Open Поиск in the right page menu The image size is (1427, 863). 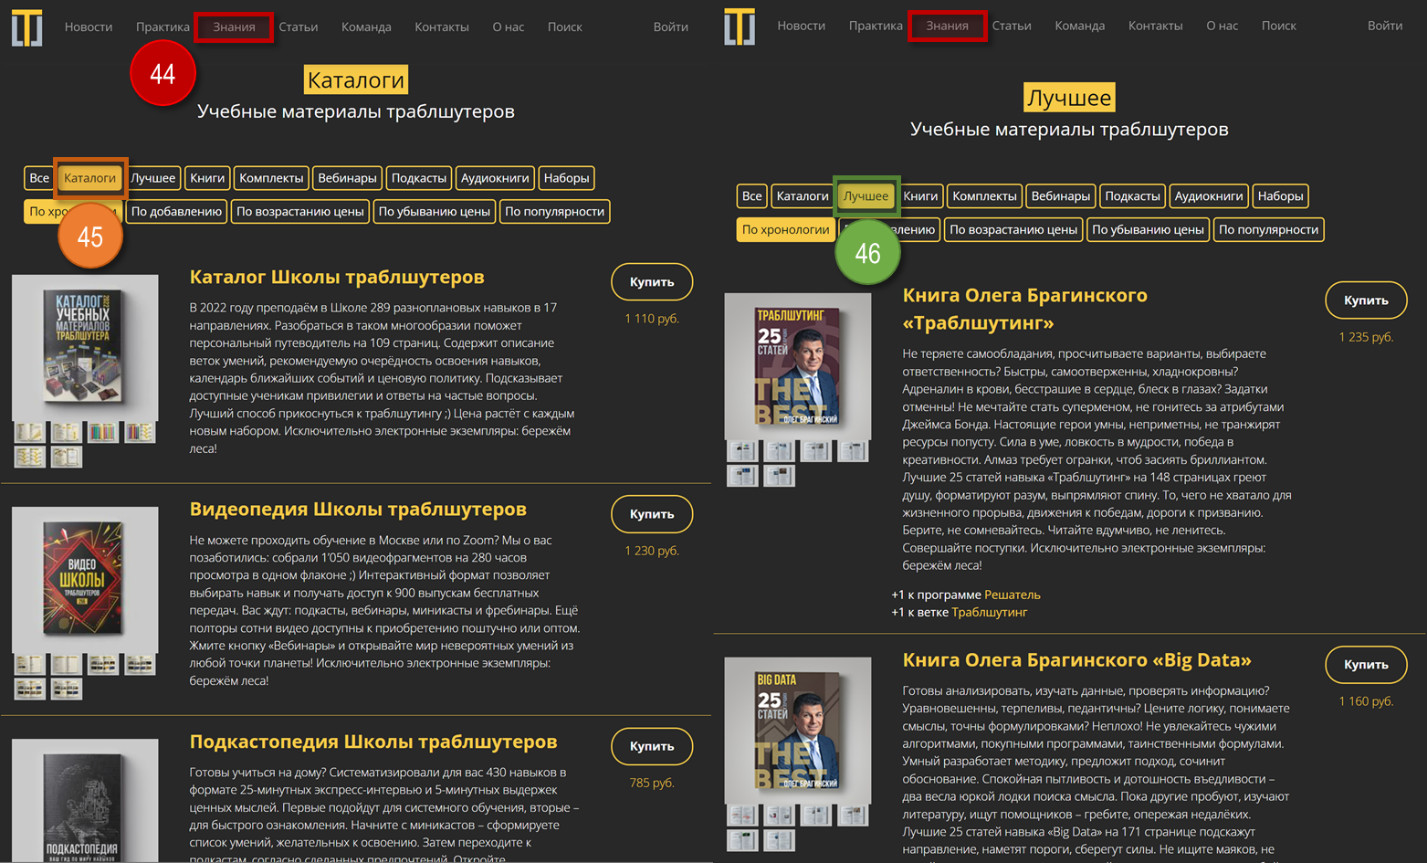point(1279,26)
